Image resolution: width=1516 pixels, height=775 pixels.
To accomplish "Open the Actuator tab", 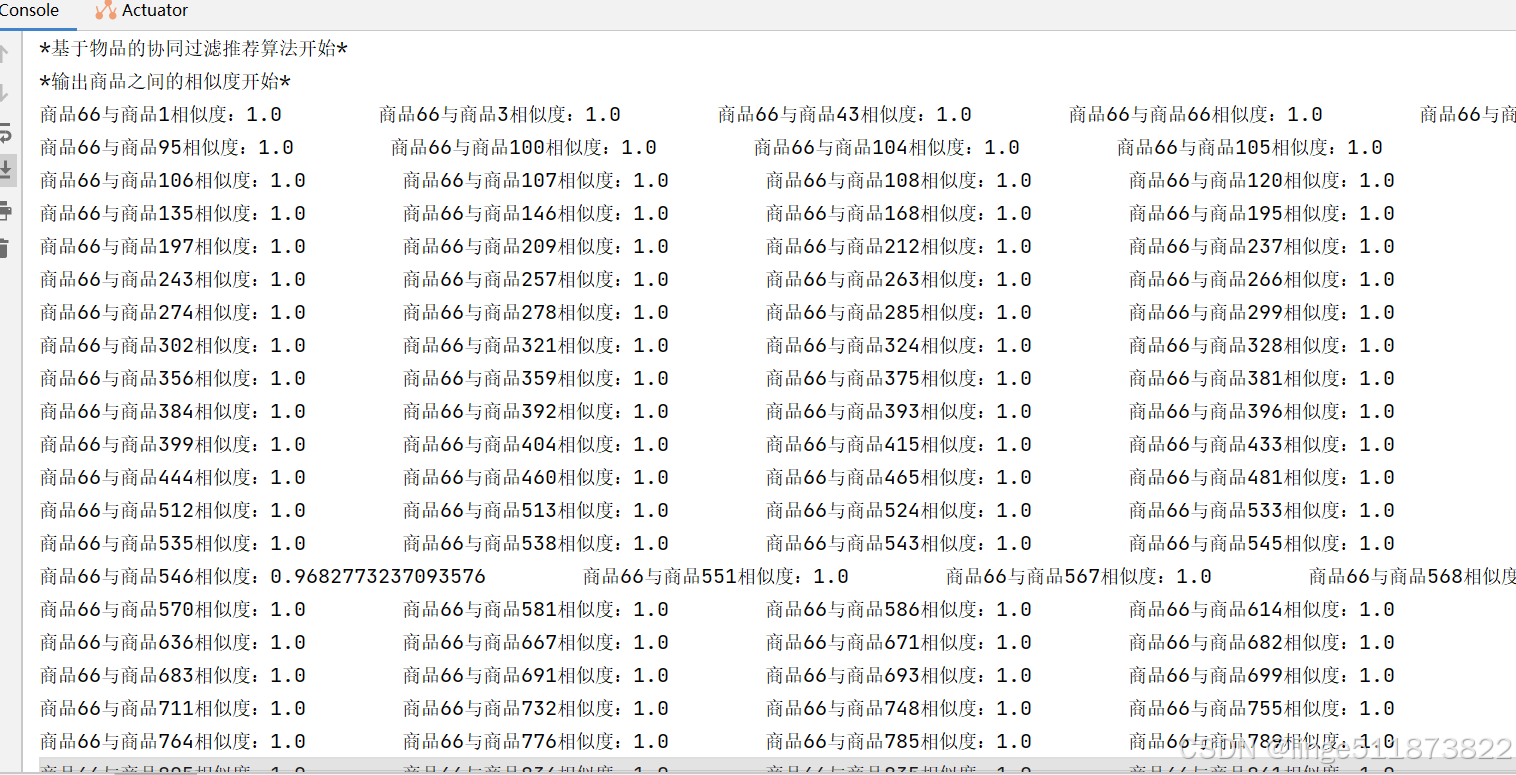I will coord(142,10).
